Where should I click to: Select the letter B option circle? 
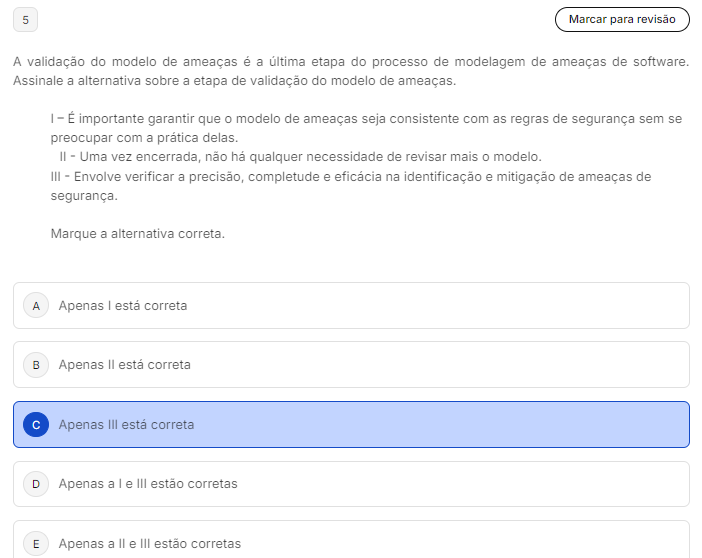coord(36,365)
